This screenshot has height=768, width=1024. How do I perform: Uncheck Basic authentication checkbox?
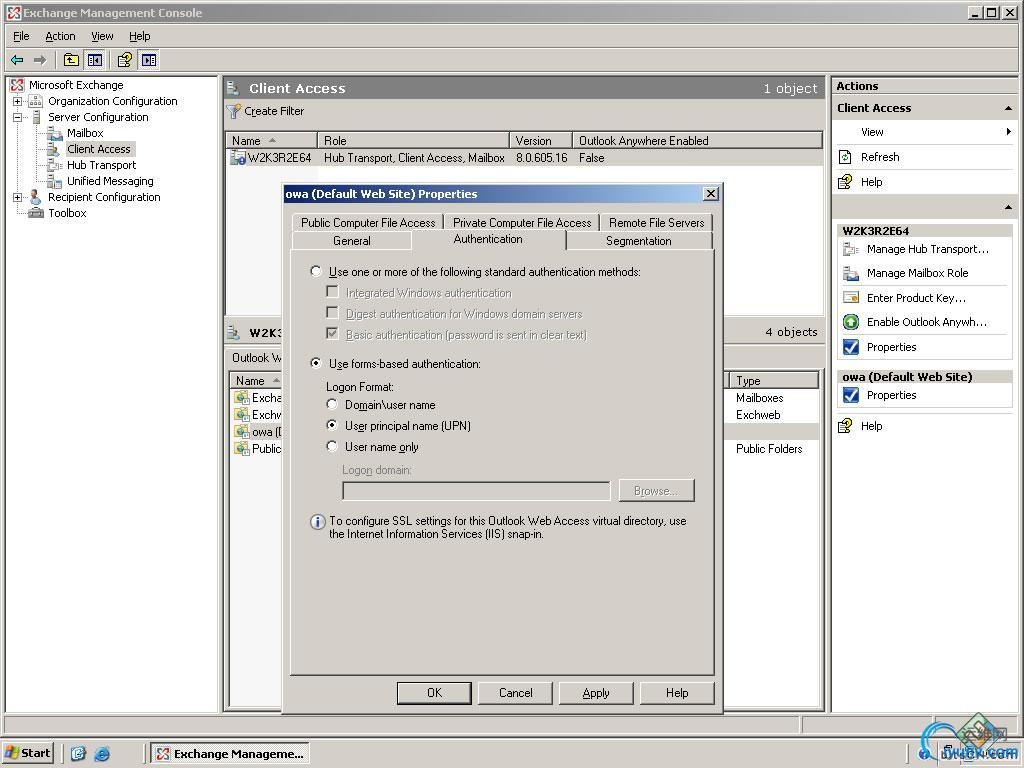coord(332,334)
